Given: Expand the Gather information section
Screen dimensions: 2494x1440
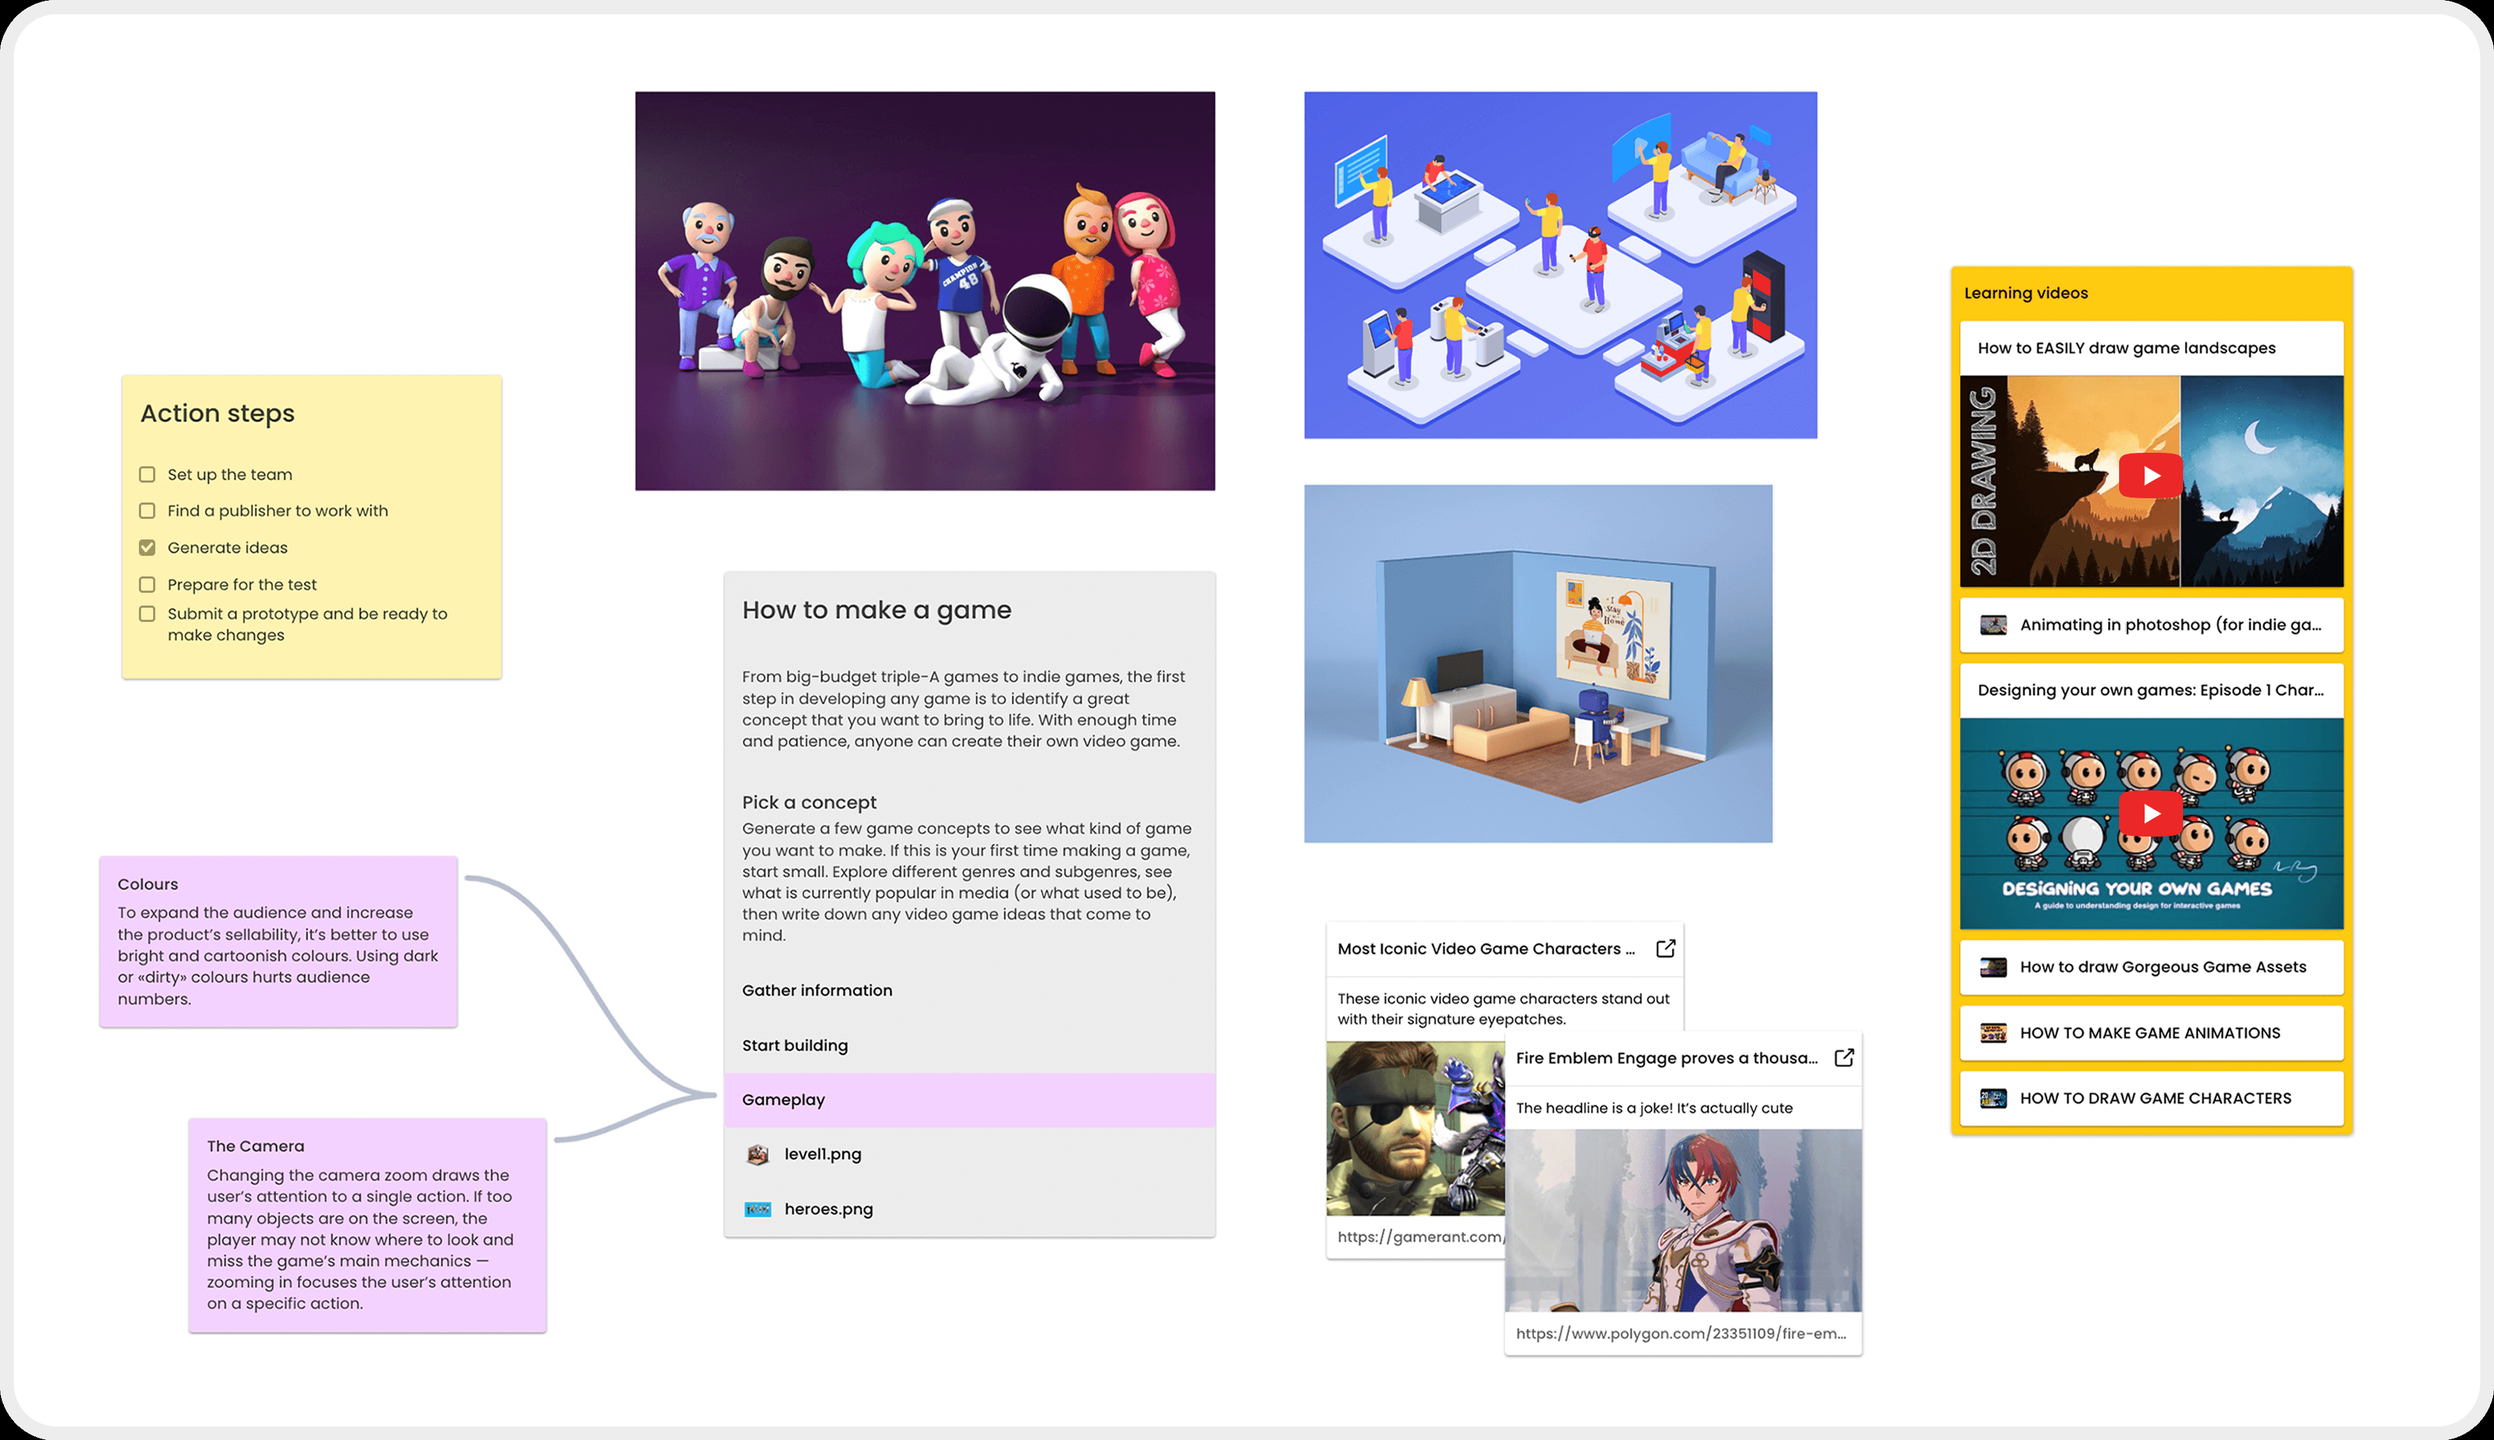Looking at the screenshot, I should click(x=817, y=990).
